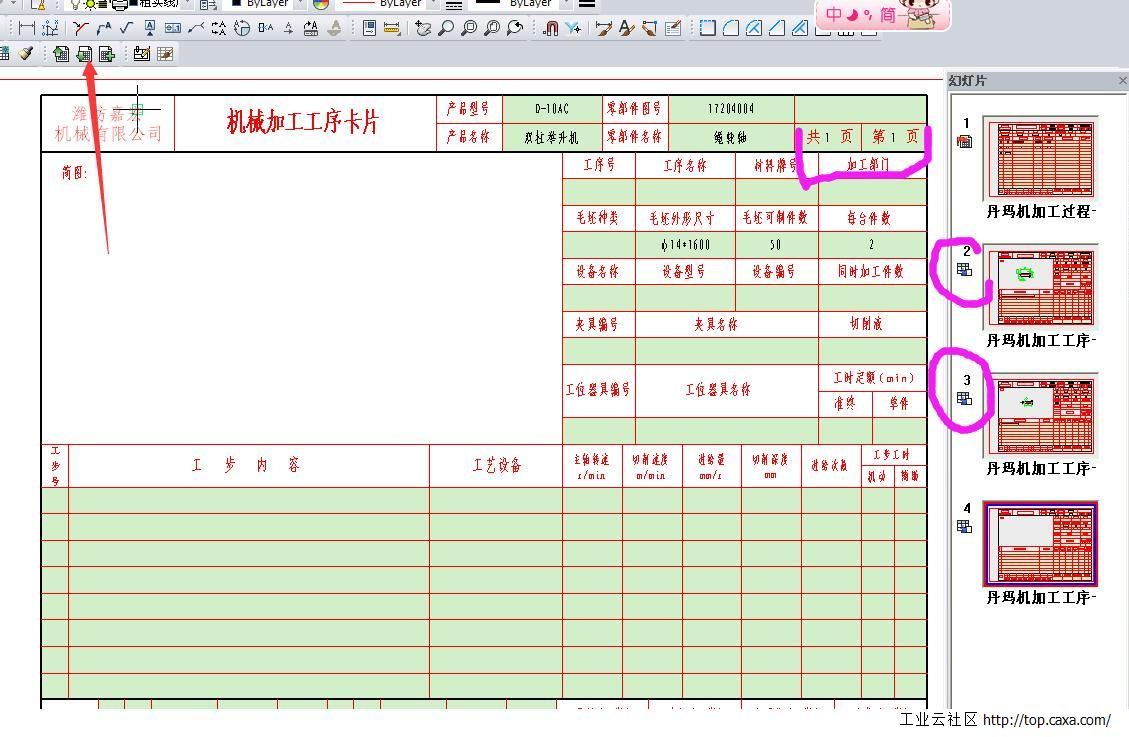The image size is (1129, 737).
Task: Click the pan hand tool
Action: point(423,28)
